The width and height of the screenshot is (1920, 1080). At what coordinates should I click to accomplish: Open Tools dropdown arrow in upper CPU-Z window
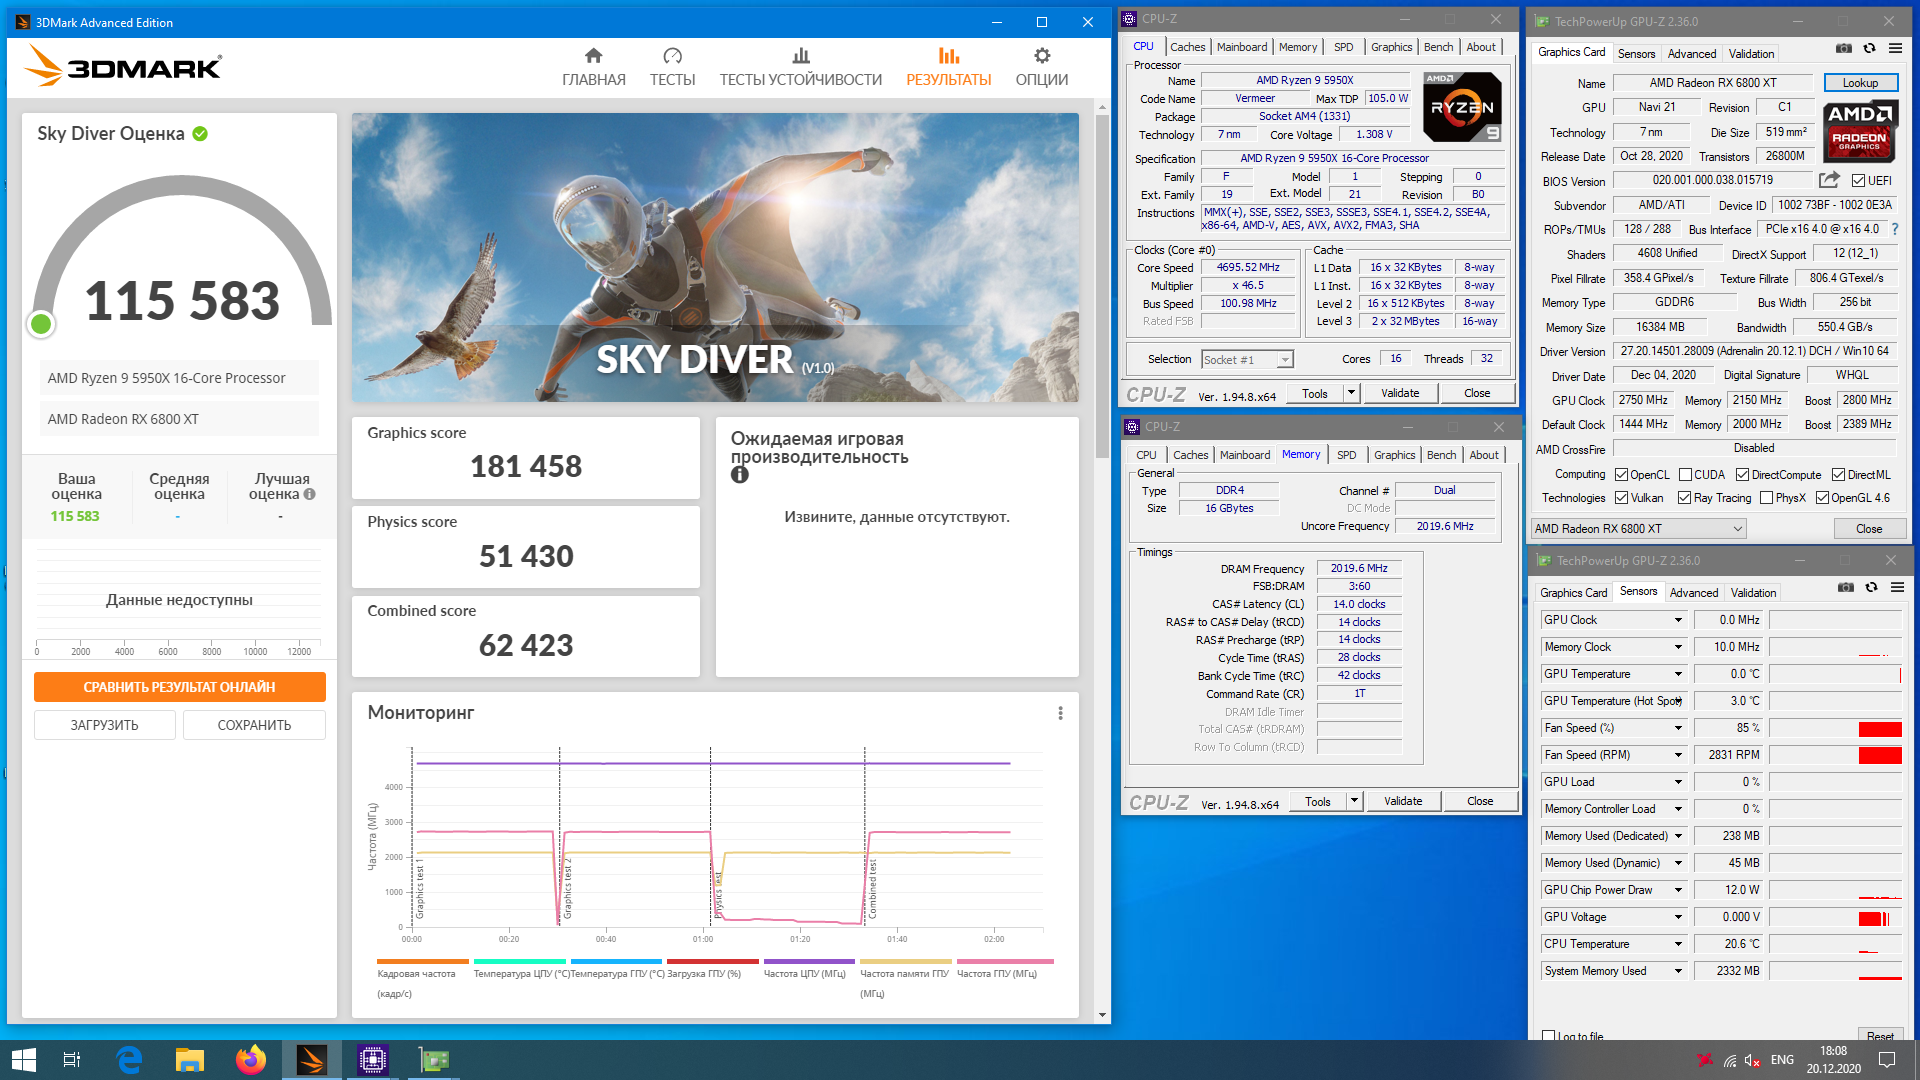click(1351, 393)
